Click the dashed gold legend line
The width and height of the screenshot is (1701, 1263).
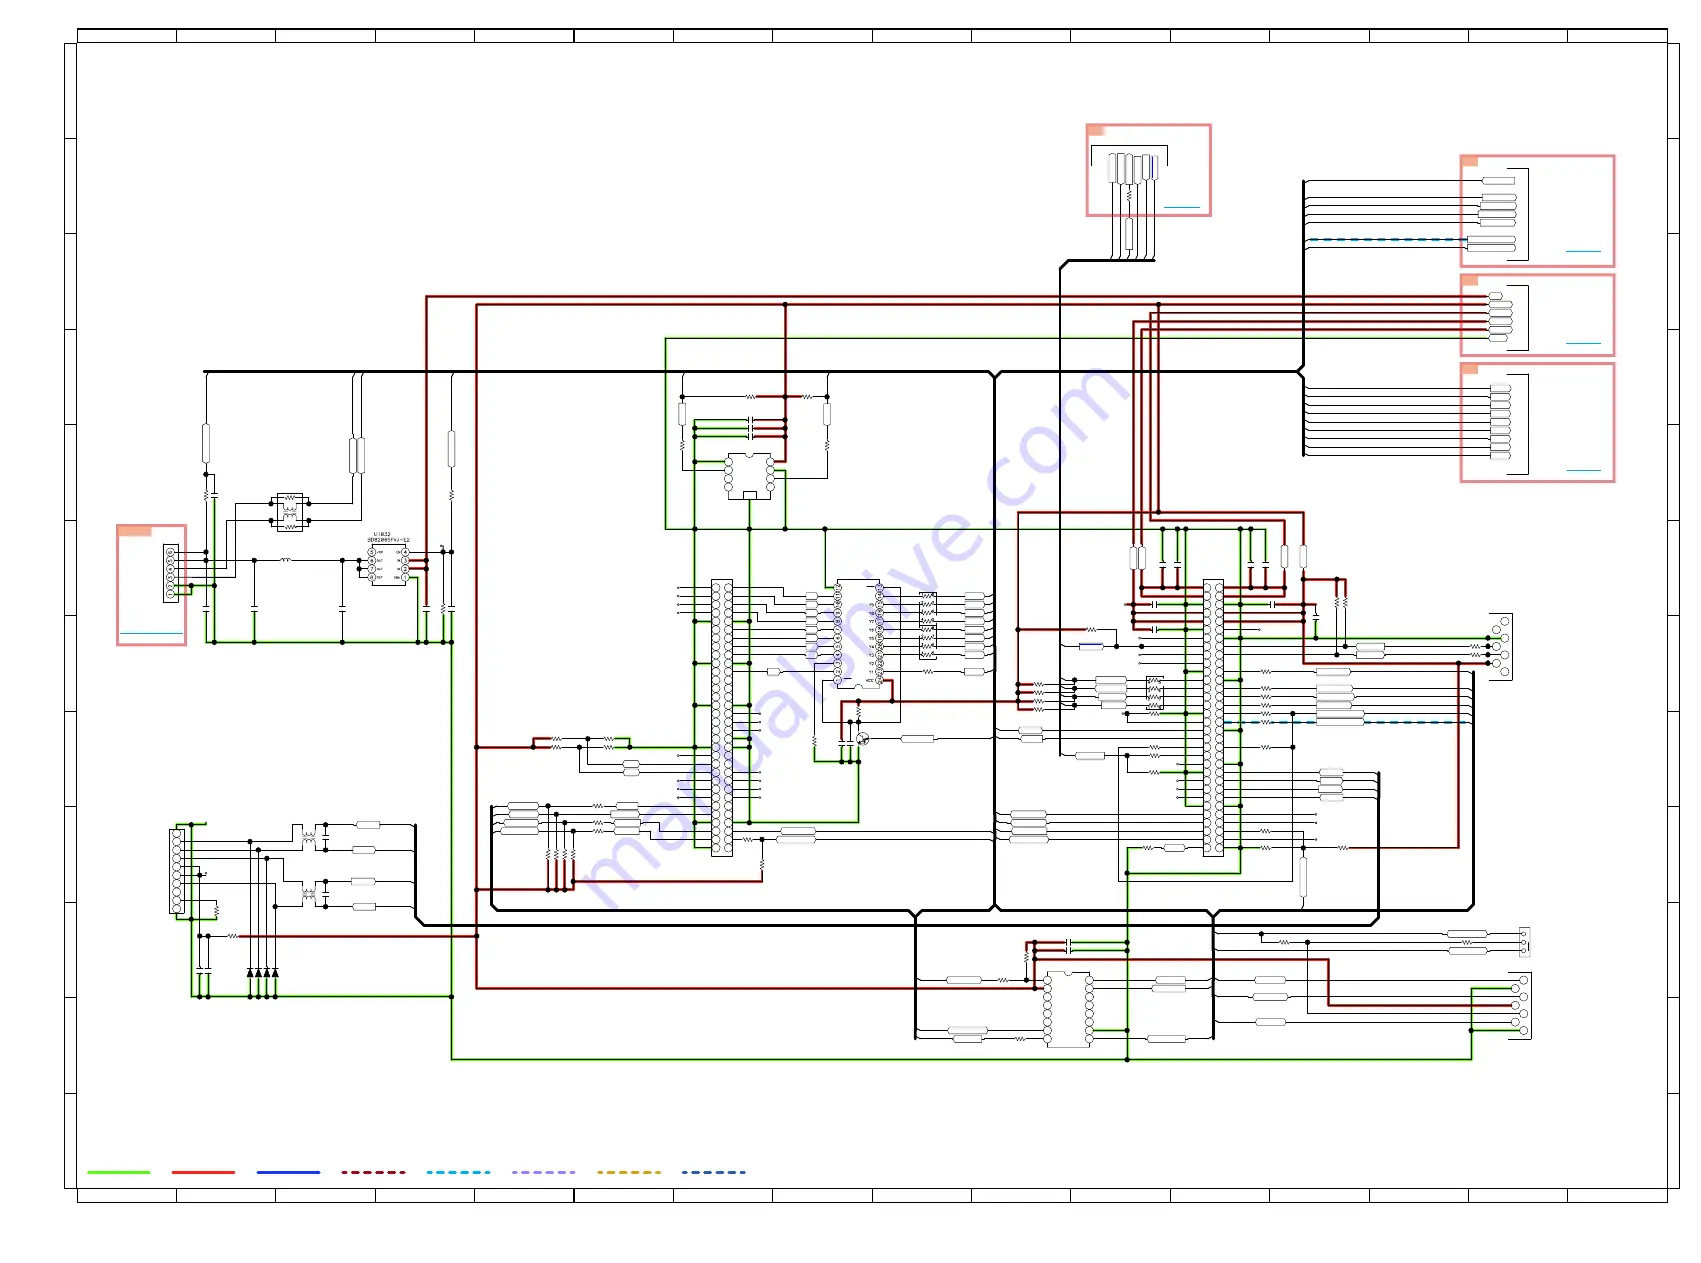coord(629,1172)
